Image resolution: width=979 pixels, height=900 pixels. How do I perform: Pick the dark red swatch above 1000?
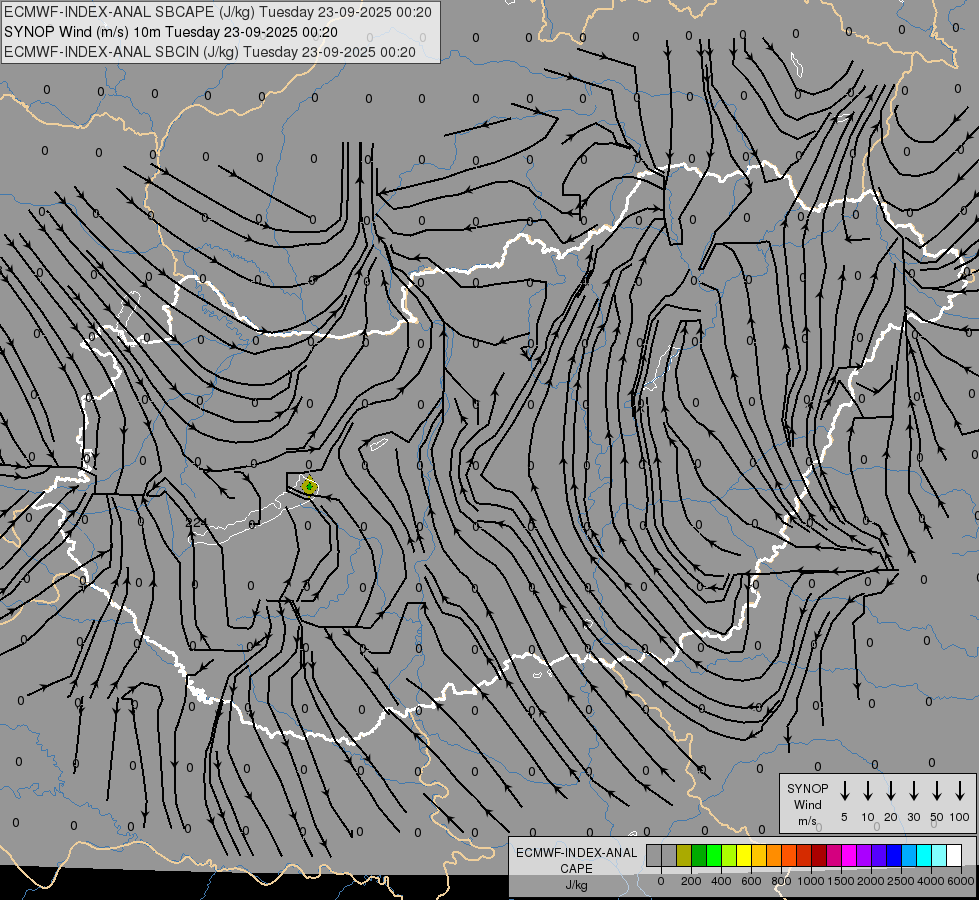coord(819,855)
